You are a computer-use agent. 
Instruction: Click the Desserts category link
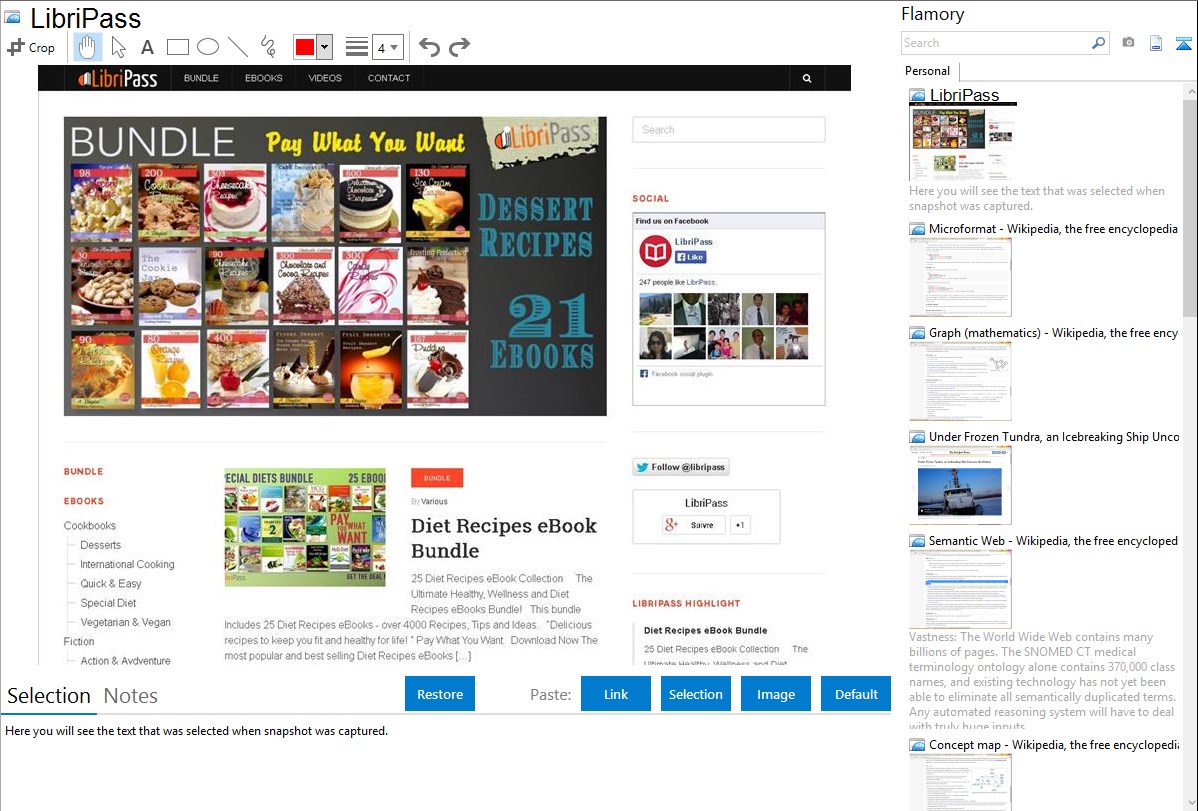coord(100,545)
